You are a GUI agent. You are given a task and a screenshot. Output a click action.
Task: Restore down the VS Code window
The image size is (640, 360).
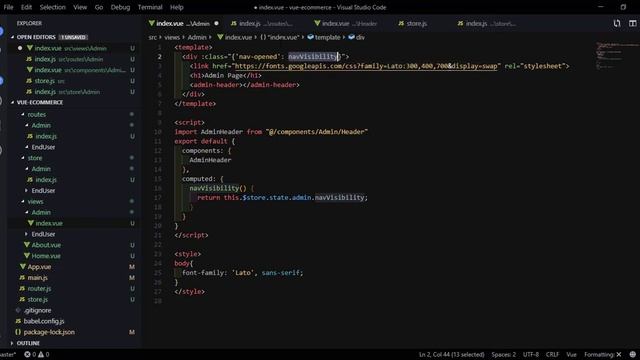pyautogui.click(x=623, y=7)
